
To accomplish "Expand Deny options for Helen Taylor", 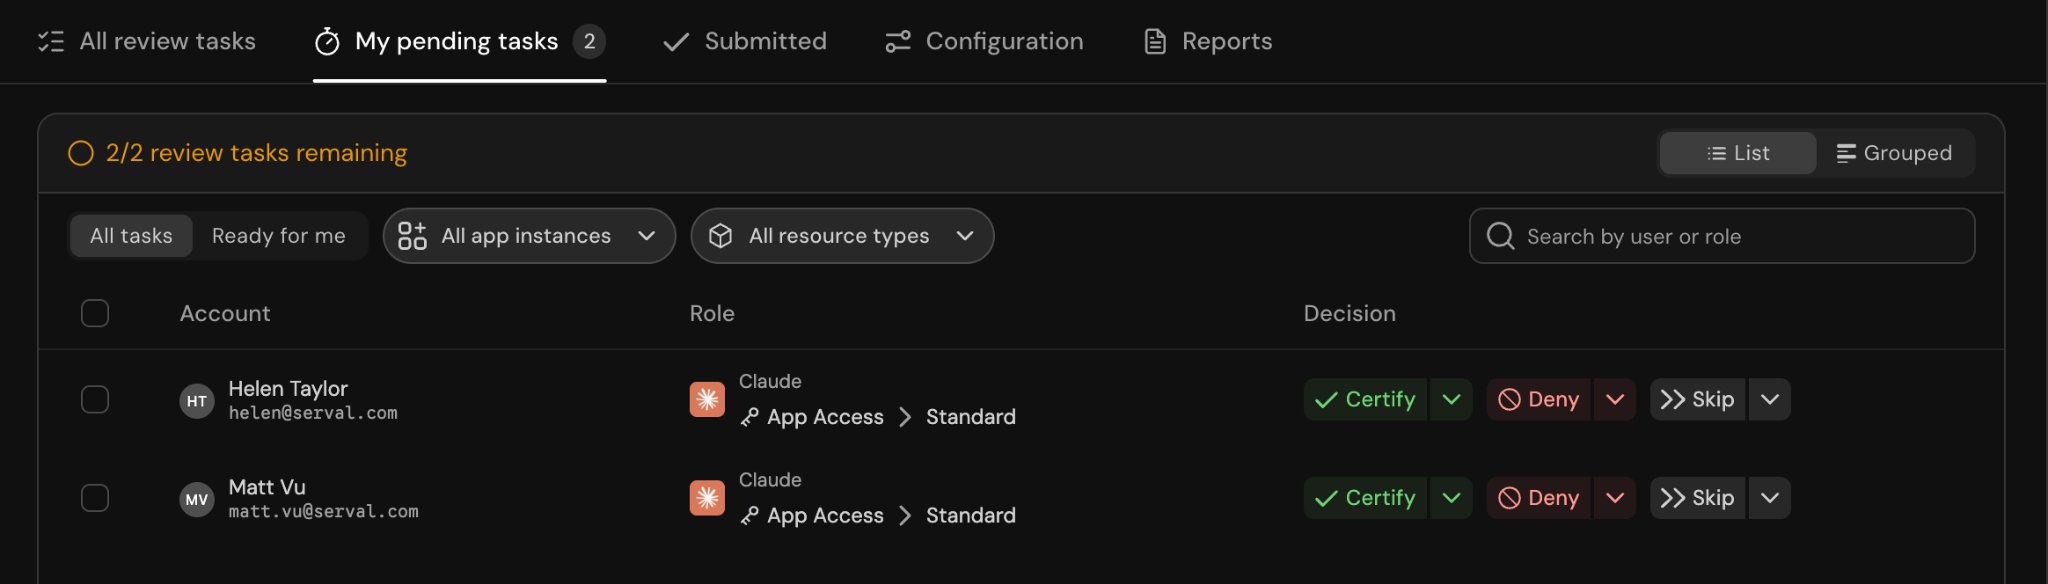I will point(1615,399).
